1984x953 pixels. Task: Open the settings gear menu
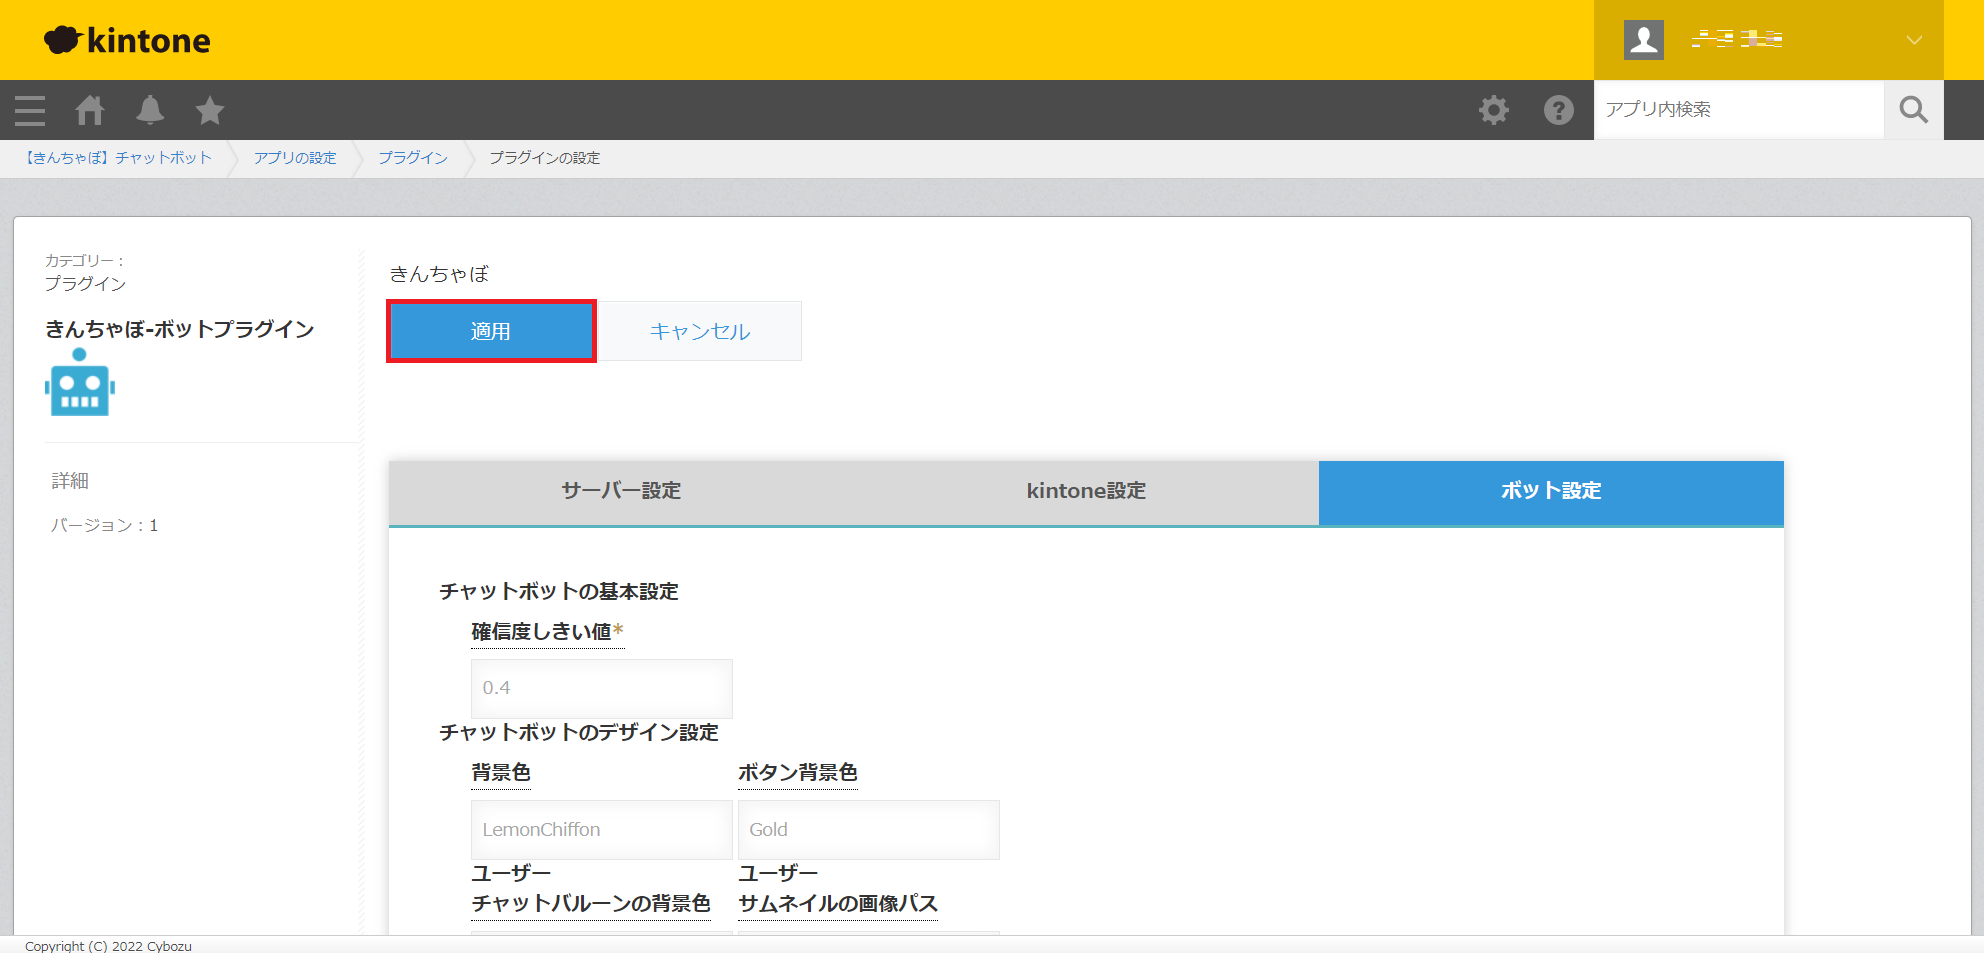(1494, 110)
